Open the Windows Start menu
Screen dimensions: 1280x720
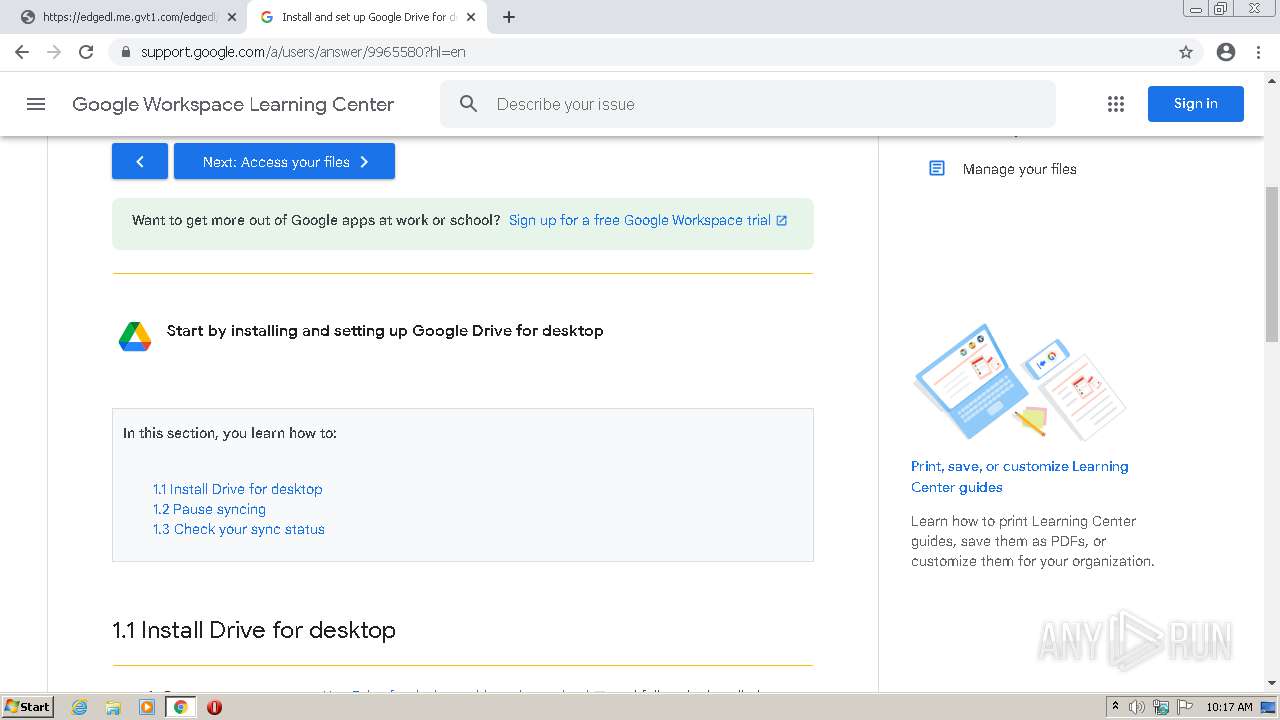[x=28, y=707]
